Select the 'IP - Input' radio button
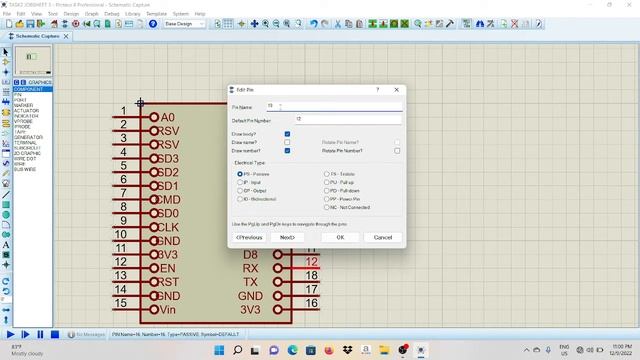640x360 pixels. pos(240,182)
